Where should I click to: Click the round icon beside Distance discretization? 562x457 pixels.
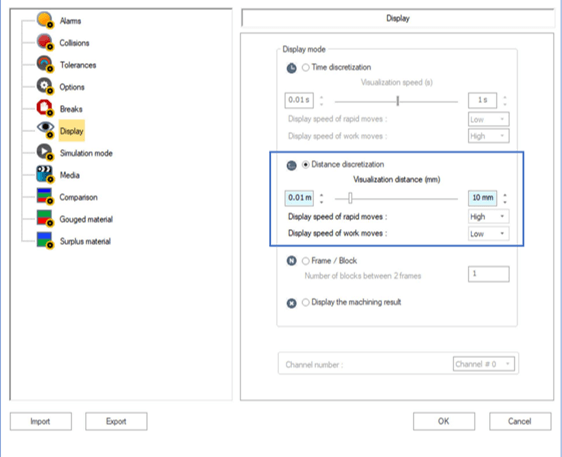[291, 165]
